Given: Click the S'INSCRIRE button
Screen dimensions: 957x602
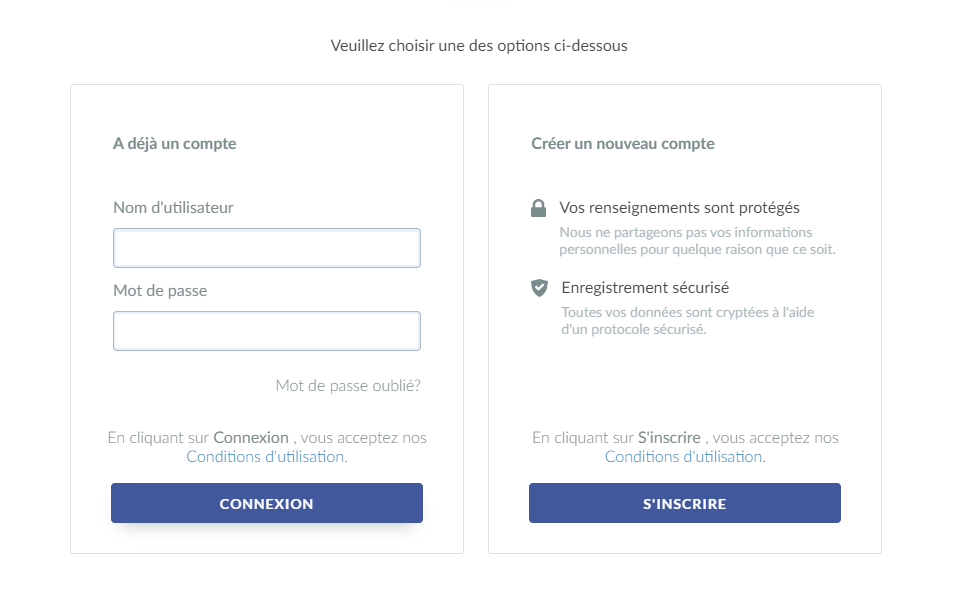Looking at the screenshot, I should tap(685, 503).
